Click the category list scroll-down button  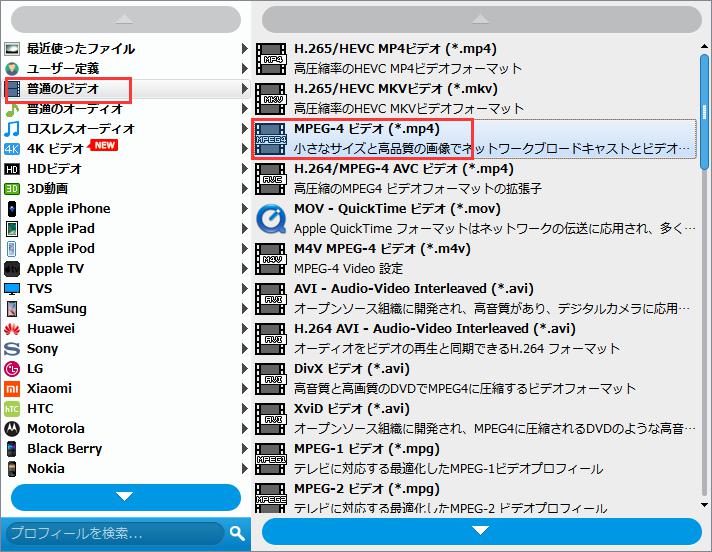pos(125,497)
